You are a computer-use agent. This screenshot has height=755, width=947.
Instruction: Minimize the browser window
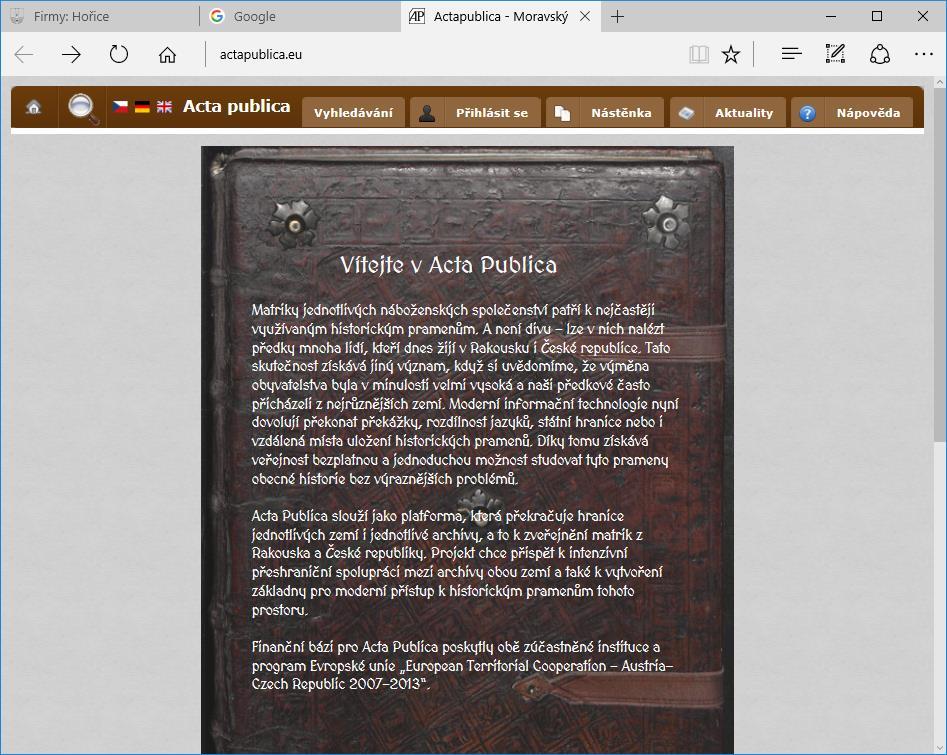coord(831,16)
